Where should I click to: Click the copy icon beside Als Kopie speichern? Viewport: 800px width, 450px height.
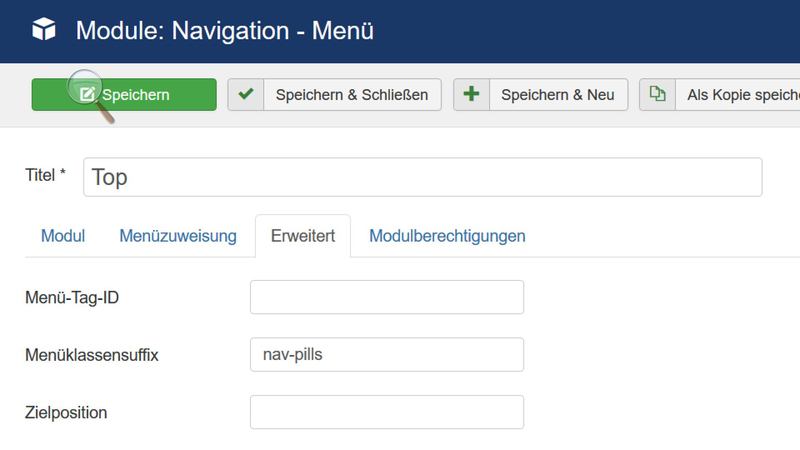[x=657, y=95]
